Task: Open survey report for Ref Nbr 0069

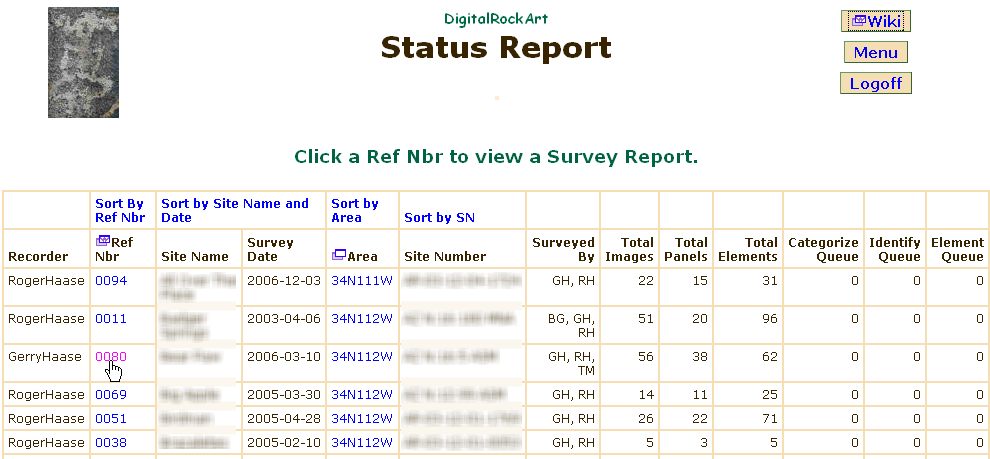Action: 111,395
